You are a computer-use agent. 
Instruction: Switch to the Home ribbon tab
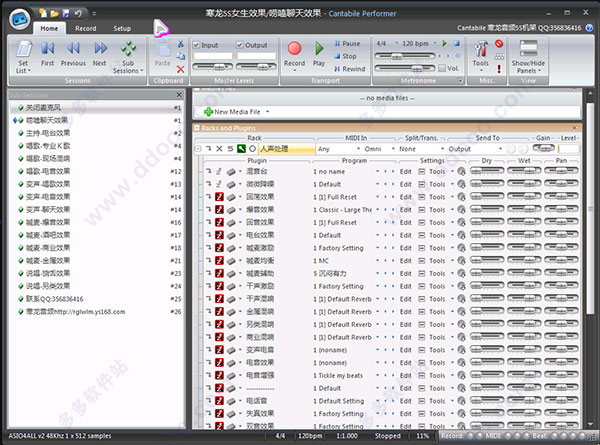(49, 28)
